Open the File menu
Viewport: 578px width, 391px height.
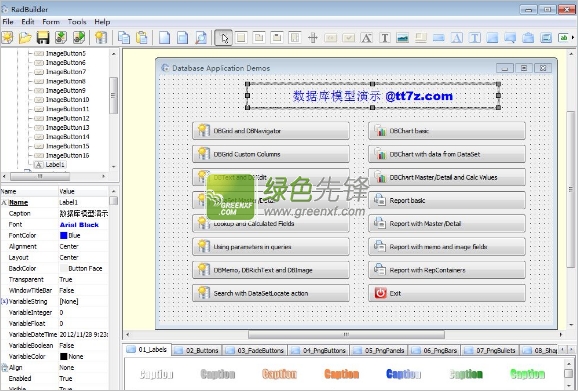click(8, 22)
